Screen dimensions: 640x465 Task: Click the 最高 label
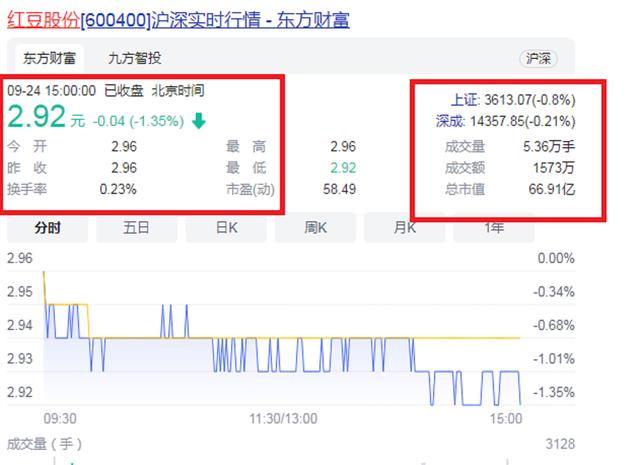click(x=246, y=146)
